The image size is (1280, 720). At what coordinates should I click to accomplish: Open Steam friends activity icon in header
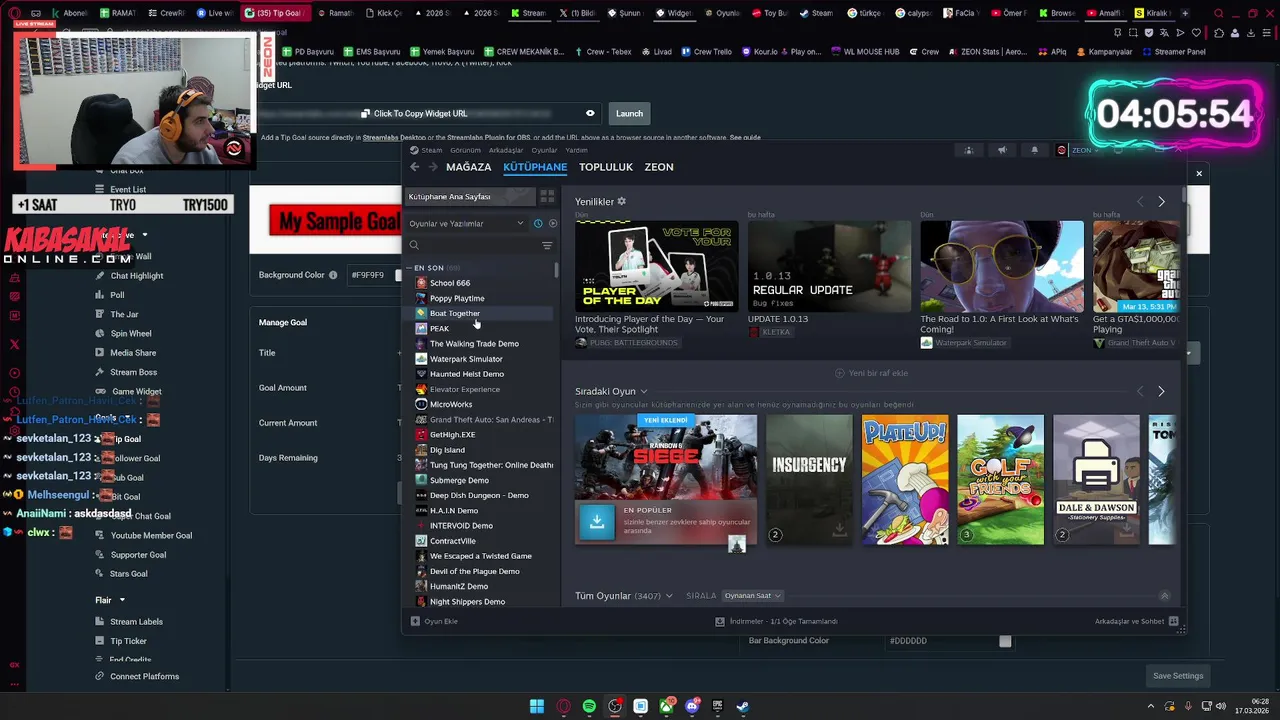coord(968,150)
